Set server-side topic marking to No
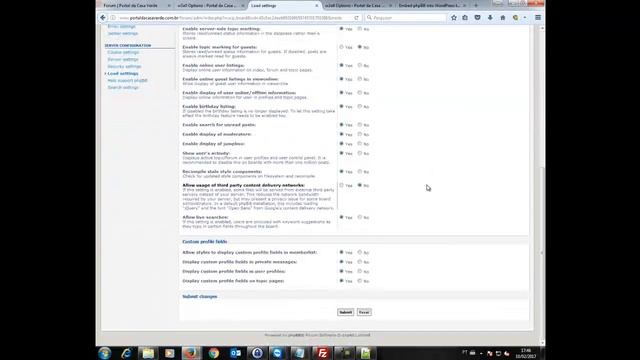 point(360,29)
